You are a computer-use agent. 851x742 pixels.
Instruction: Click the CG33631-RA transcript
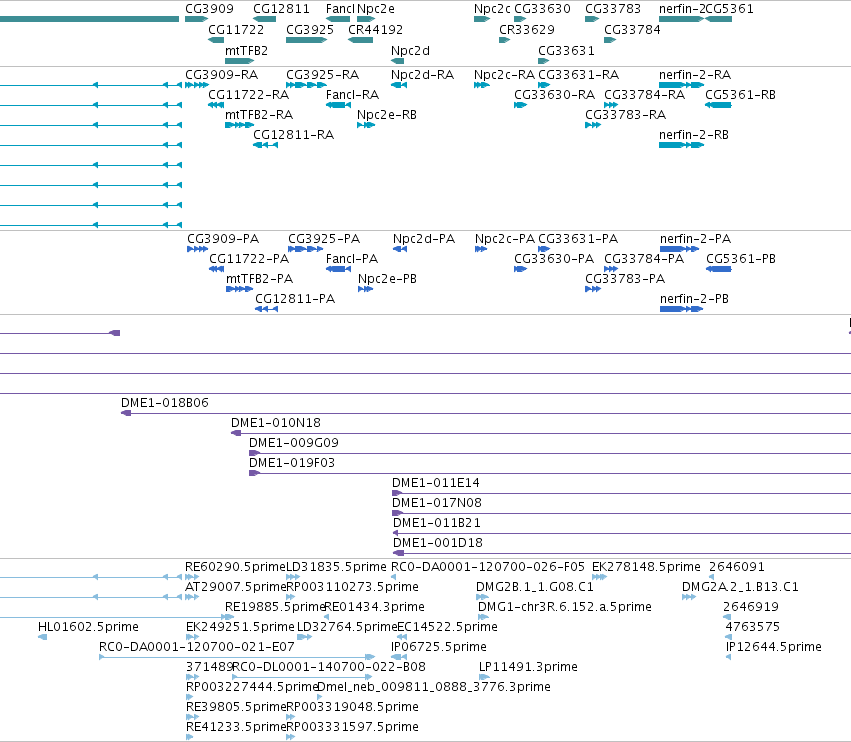coord(544,85)
